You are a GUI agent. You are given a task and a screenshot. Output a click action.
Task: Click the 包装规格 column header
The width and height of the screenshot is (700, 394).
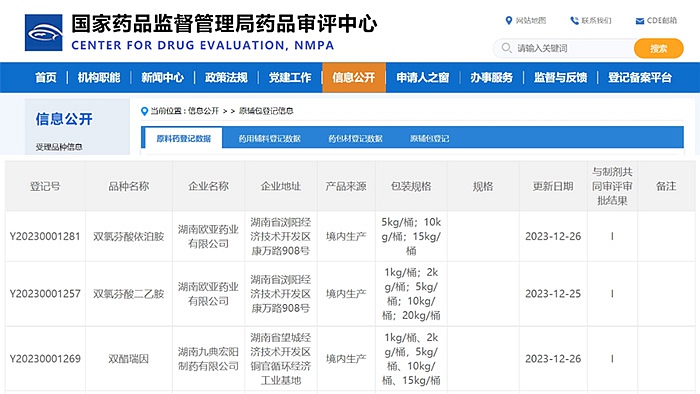click(411, 186)
